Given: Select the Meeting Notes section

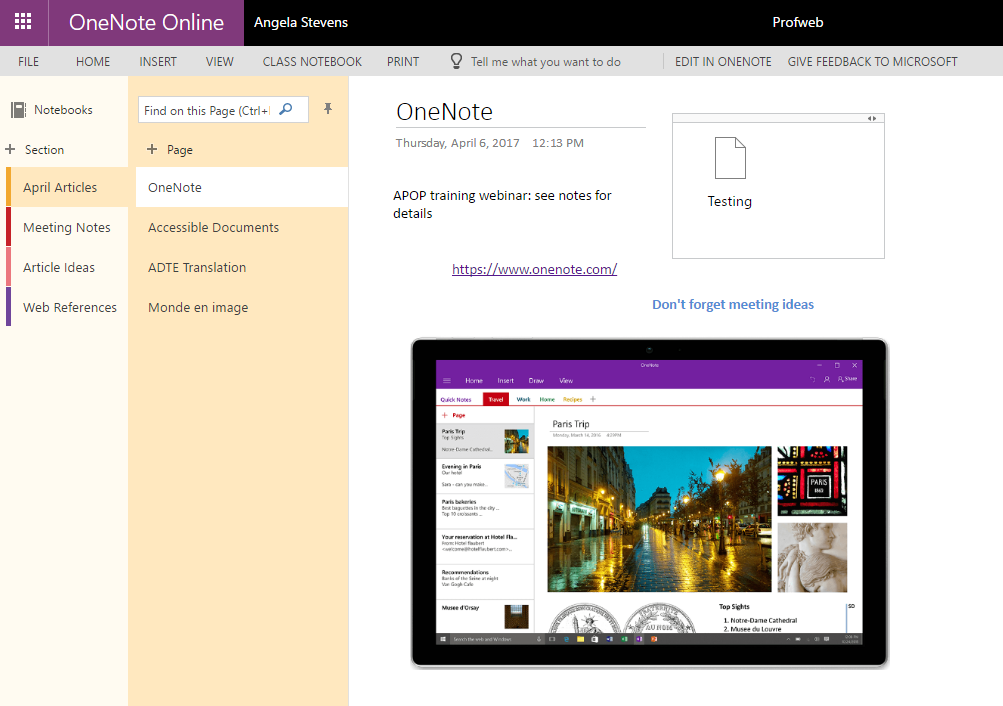Looking at the screenshot, I should click(x=67, y=227).
